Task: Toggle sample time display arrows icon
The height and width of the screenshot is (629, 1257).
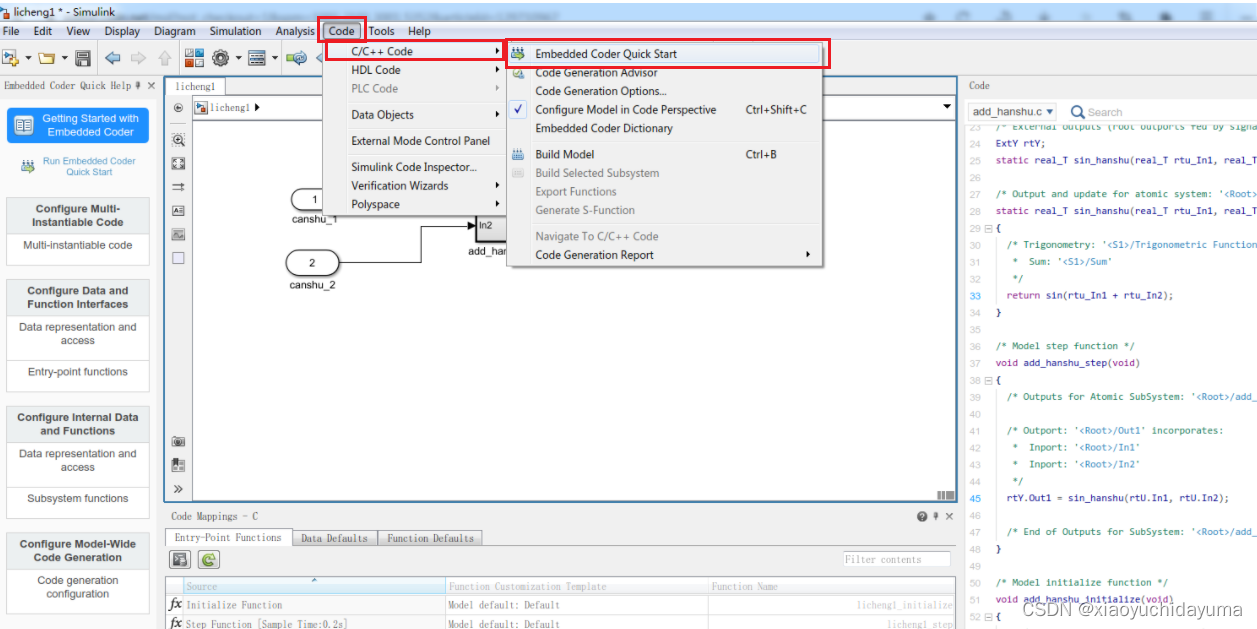Action: click(x=178, y=187)
